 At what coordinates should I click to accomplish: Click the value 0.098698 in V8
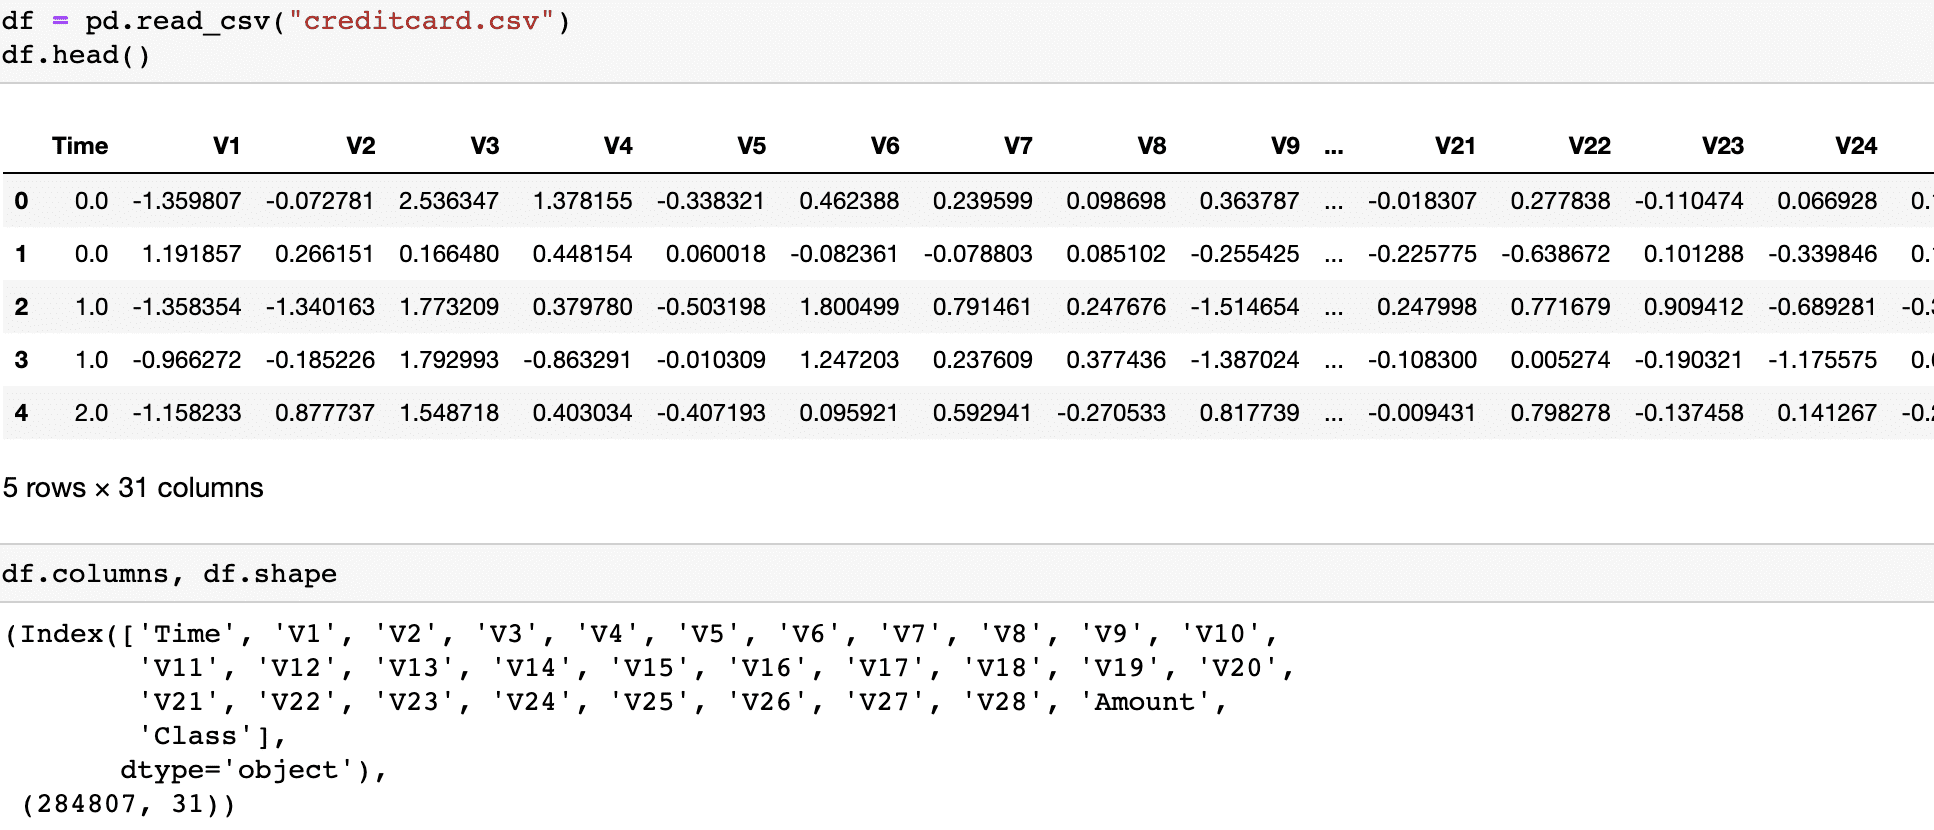[1116, 201]
